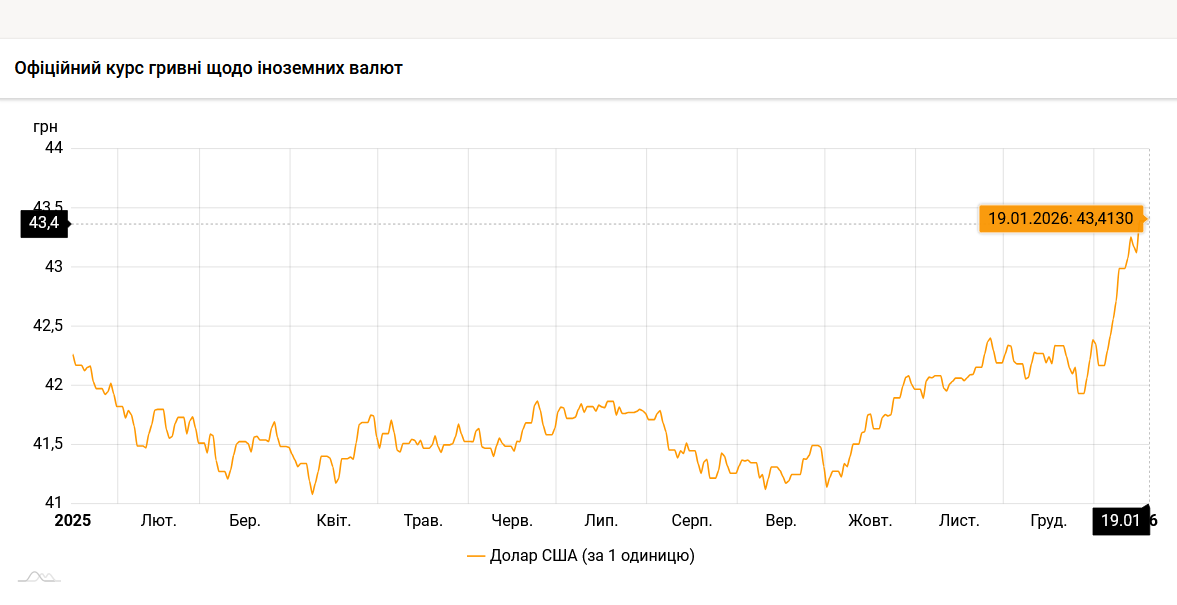Click the black 19.01 date cursor label
Screen dimensions: 1177x605
1120,520
